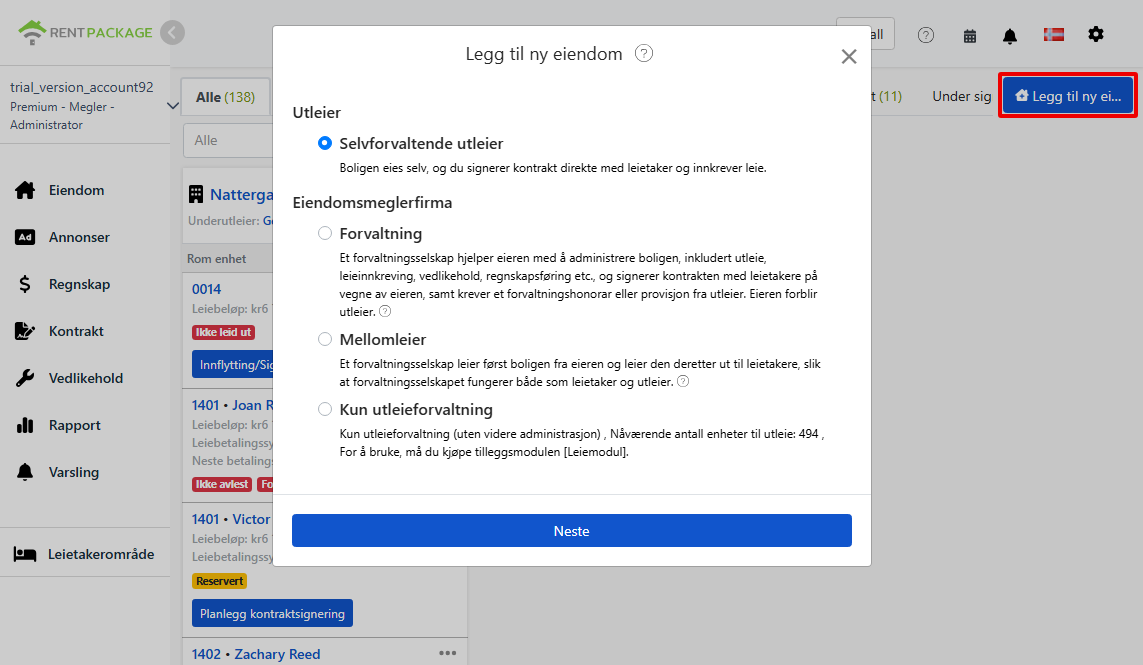Open settings gear icon
1143x665 pixels.
(x=1096, y=34)
